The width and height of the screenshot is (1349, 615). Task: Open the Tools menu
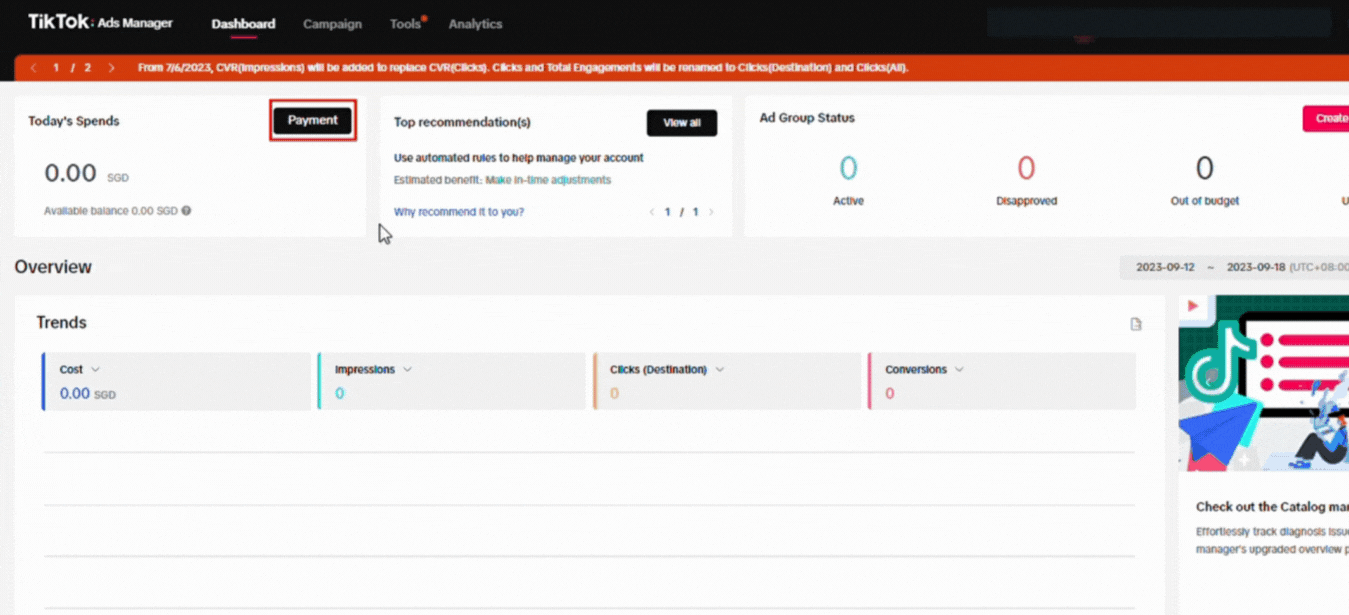click(404, 23)
